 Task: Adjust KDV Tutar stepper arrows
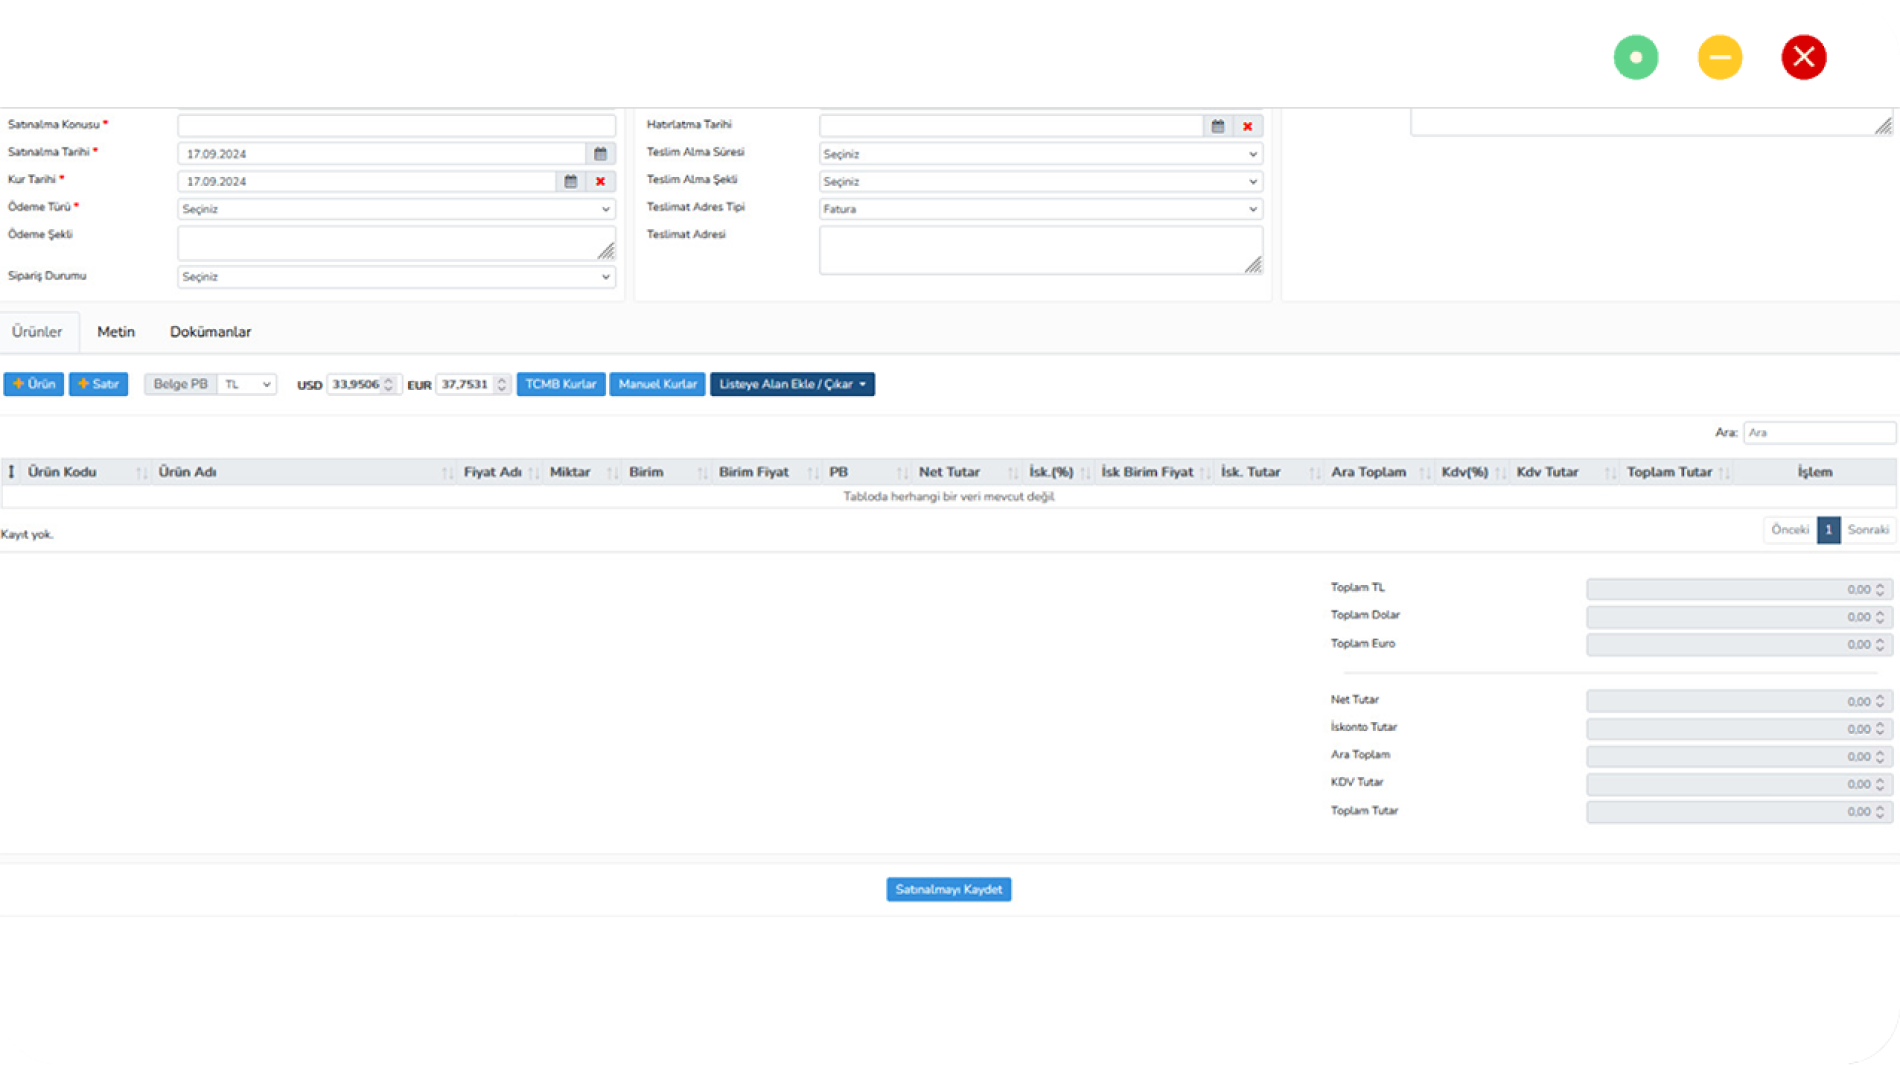click(1880, 784)
